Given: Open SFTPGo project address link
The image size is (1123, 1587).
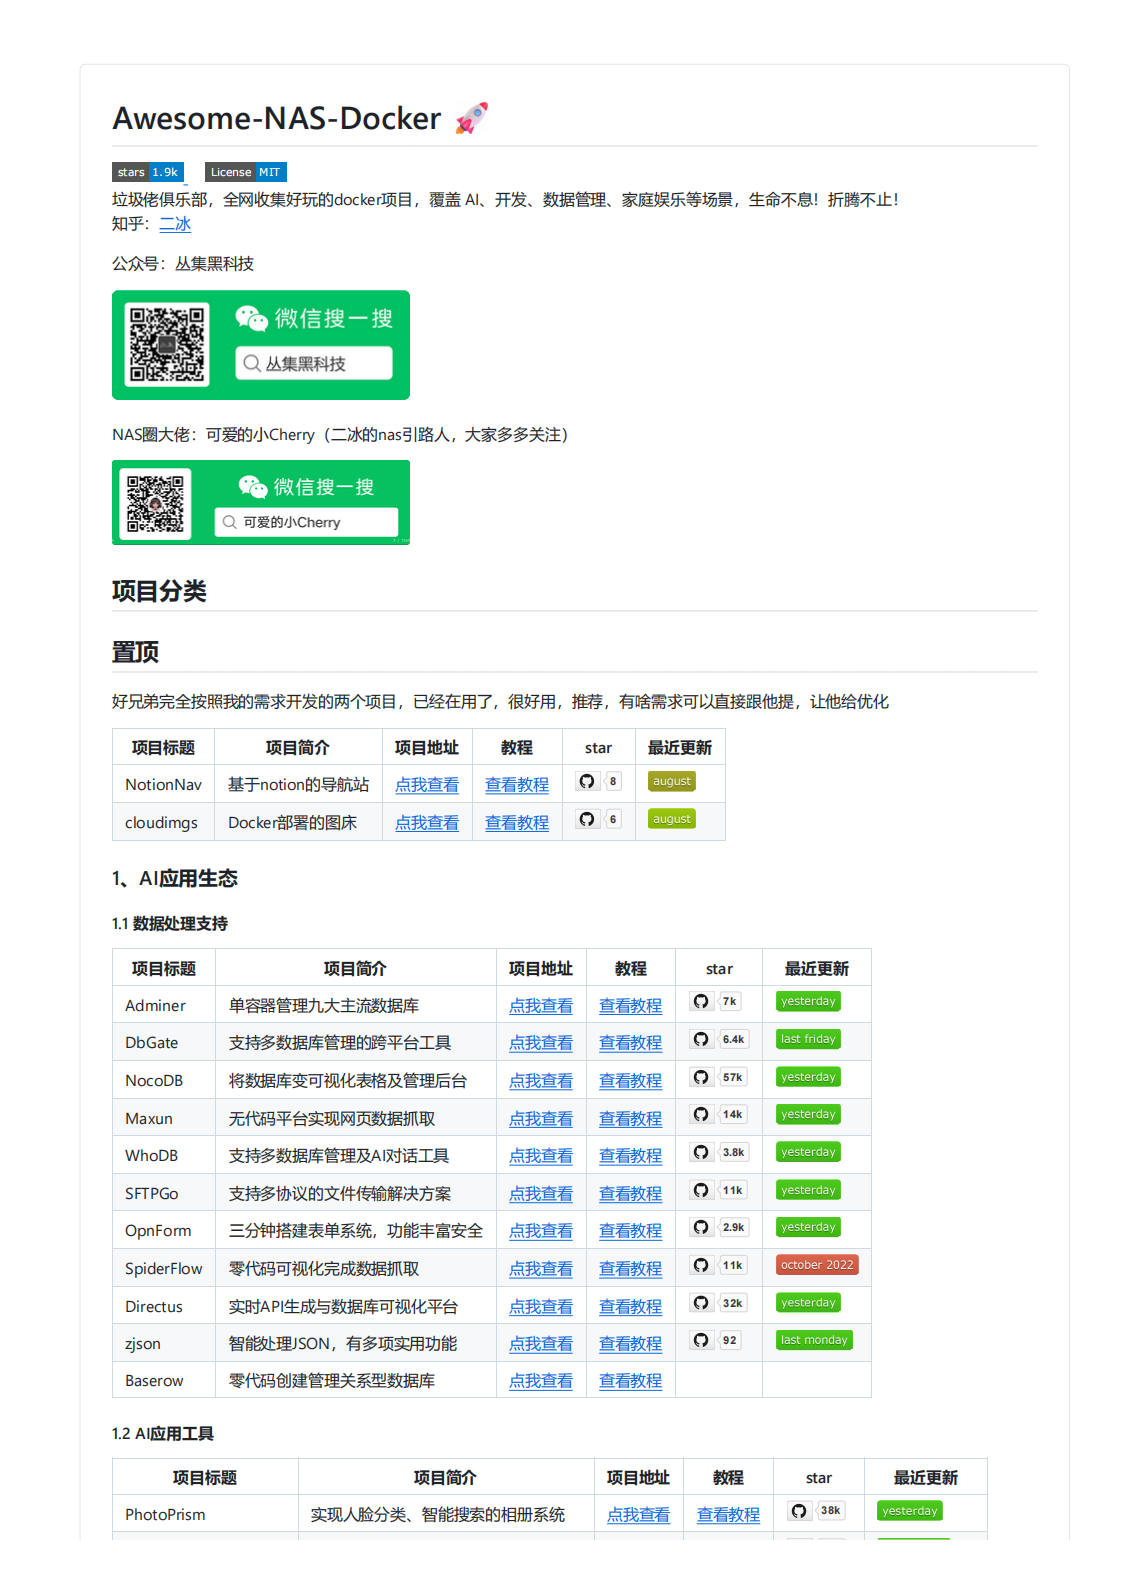Looking at the screenshot, I should point(541,1194).
